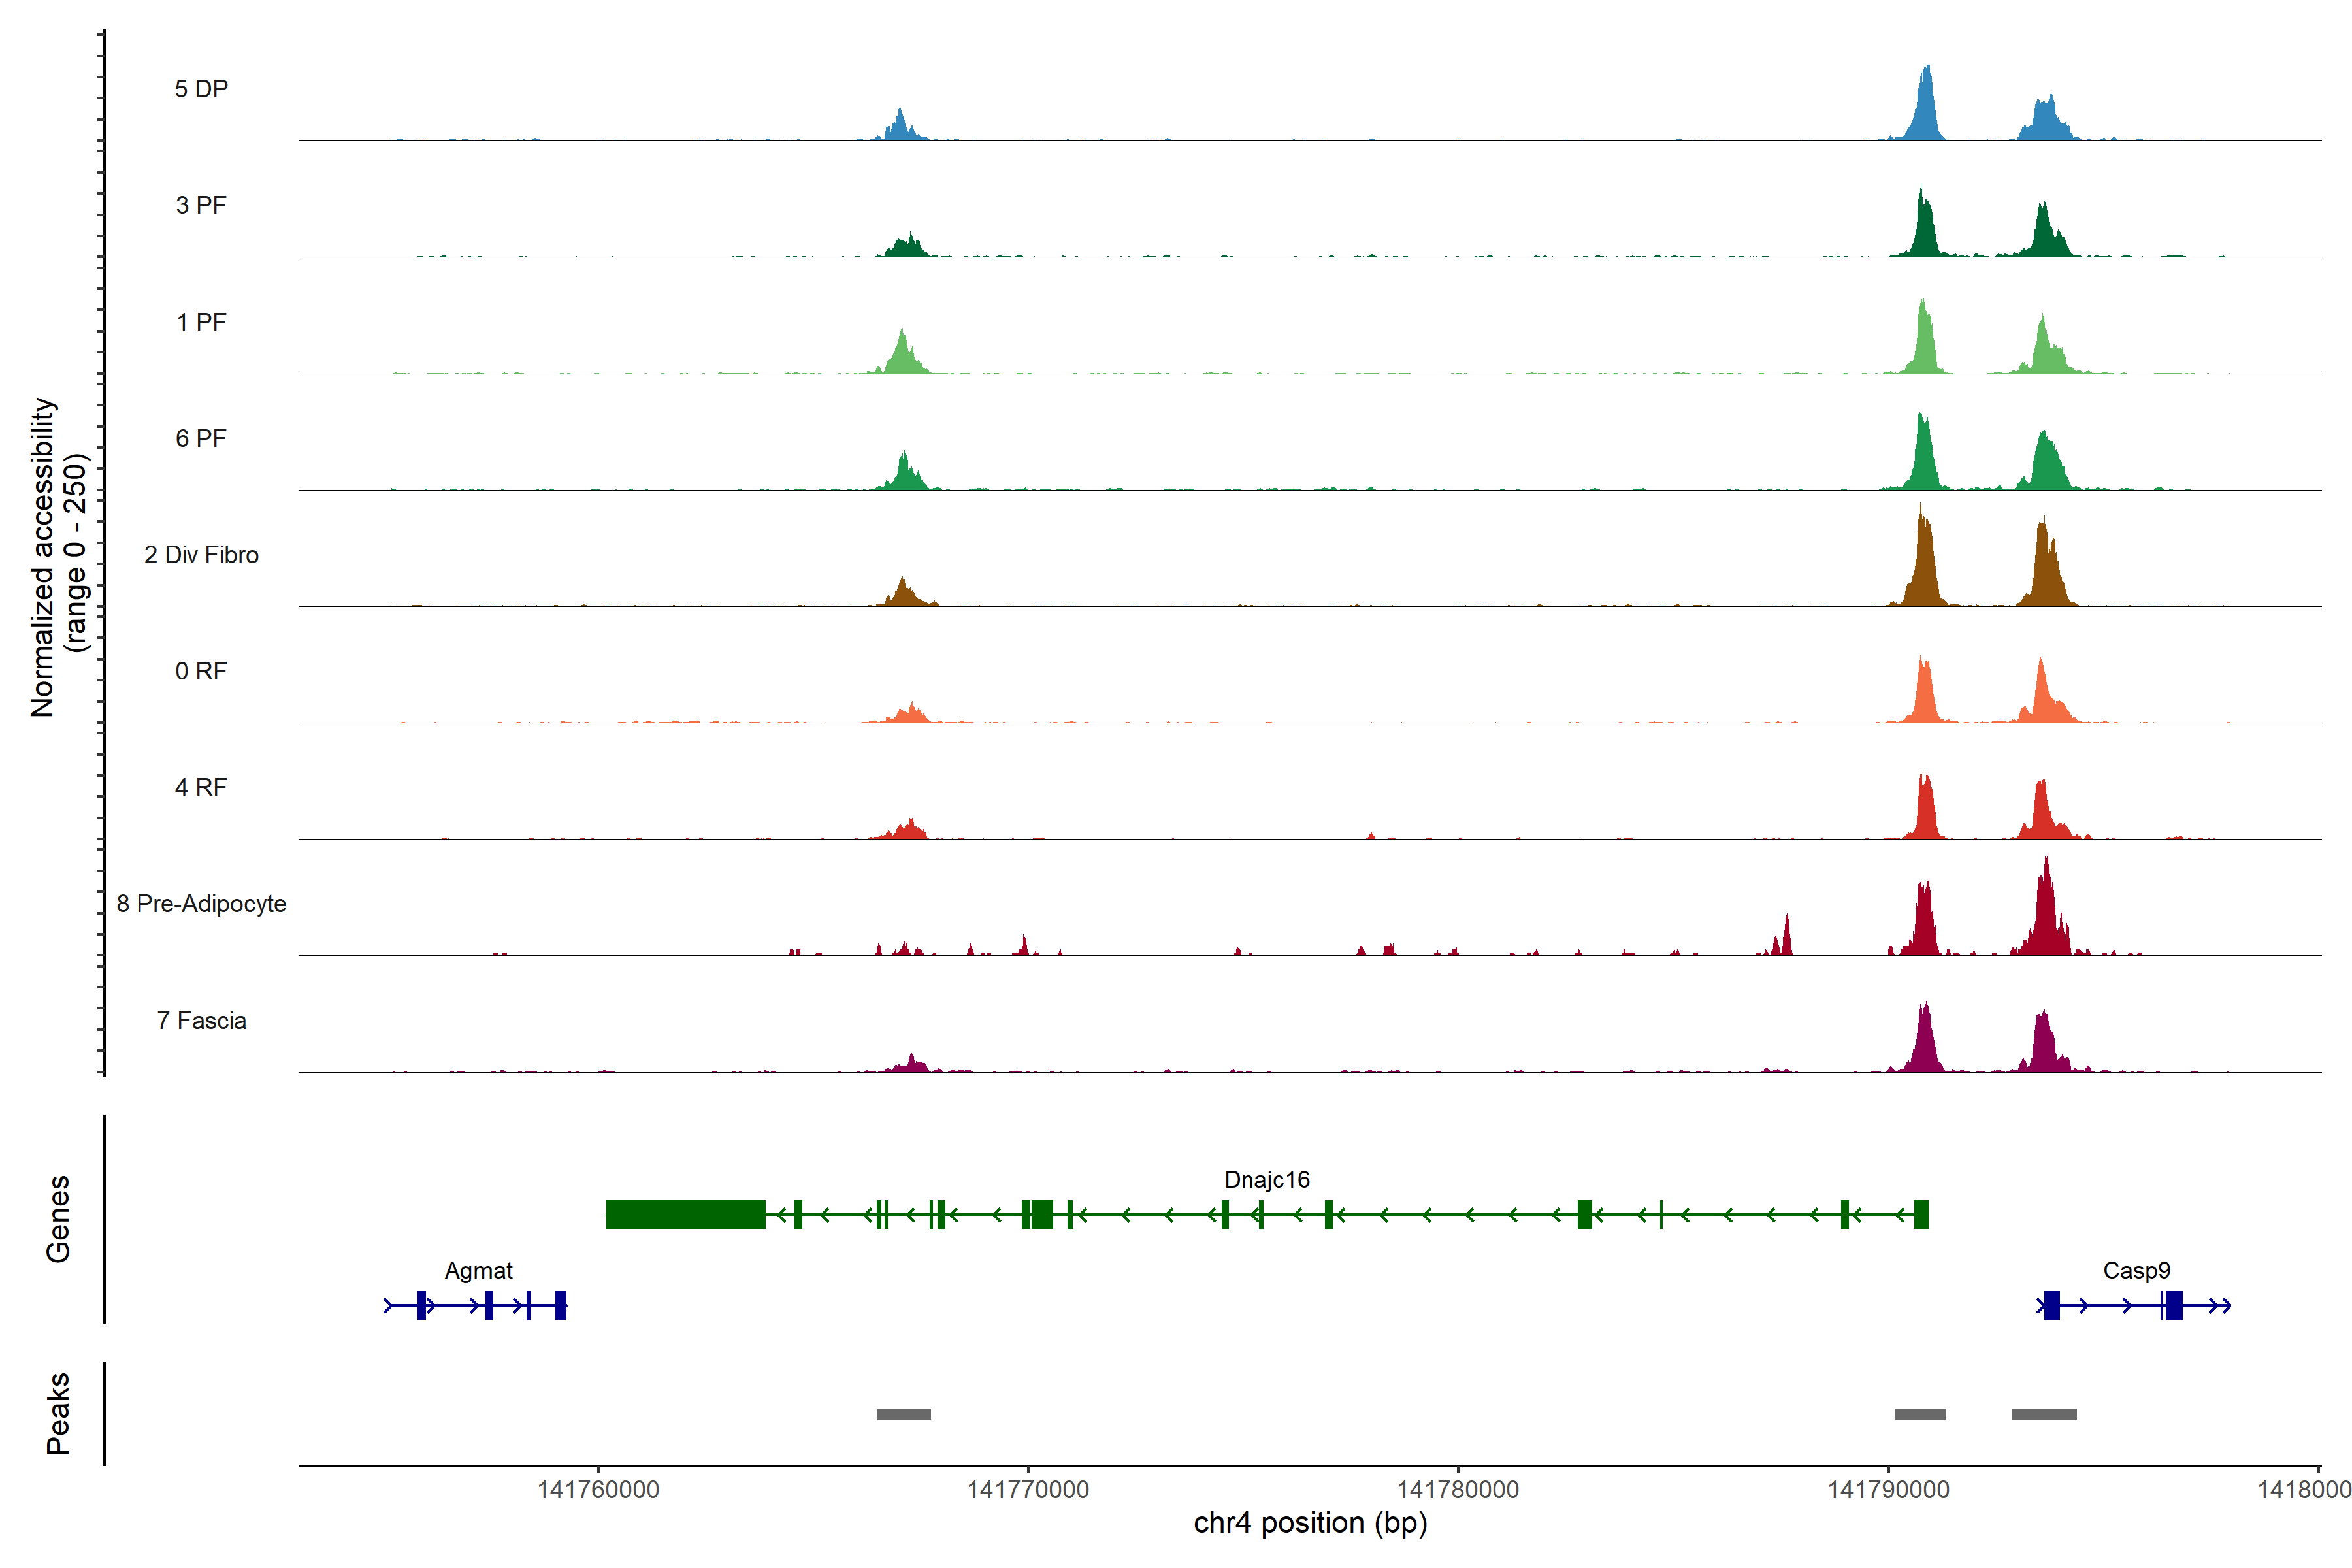Select the 7 Fascia track label
The image size is (2352, 1568).
(201, 1021)
